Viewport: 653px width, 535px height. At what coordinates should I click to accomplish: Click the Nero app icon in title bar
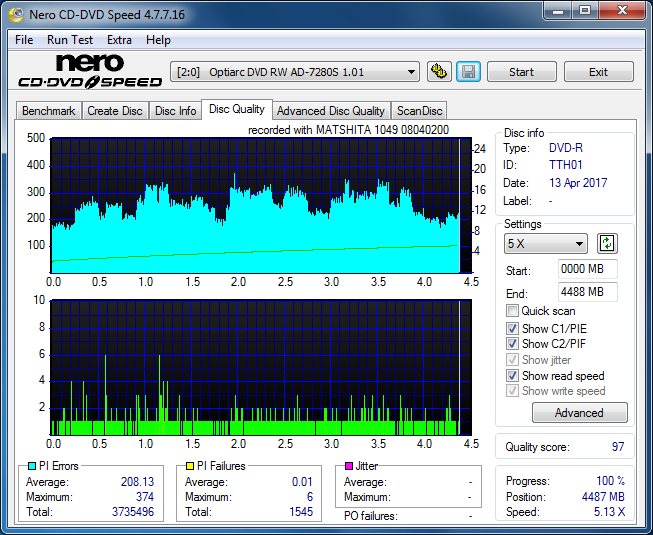[x=12, y=14]
